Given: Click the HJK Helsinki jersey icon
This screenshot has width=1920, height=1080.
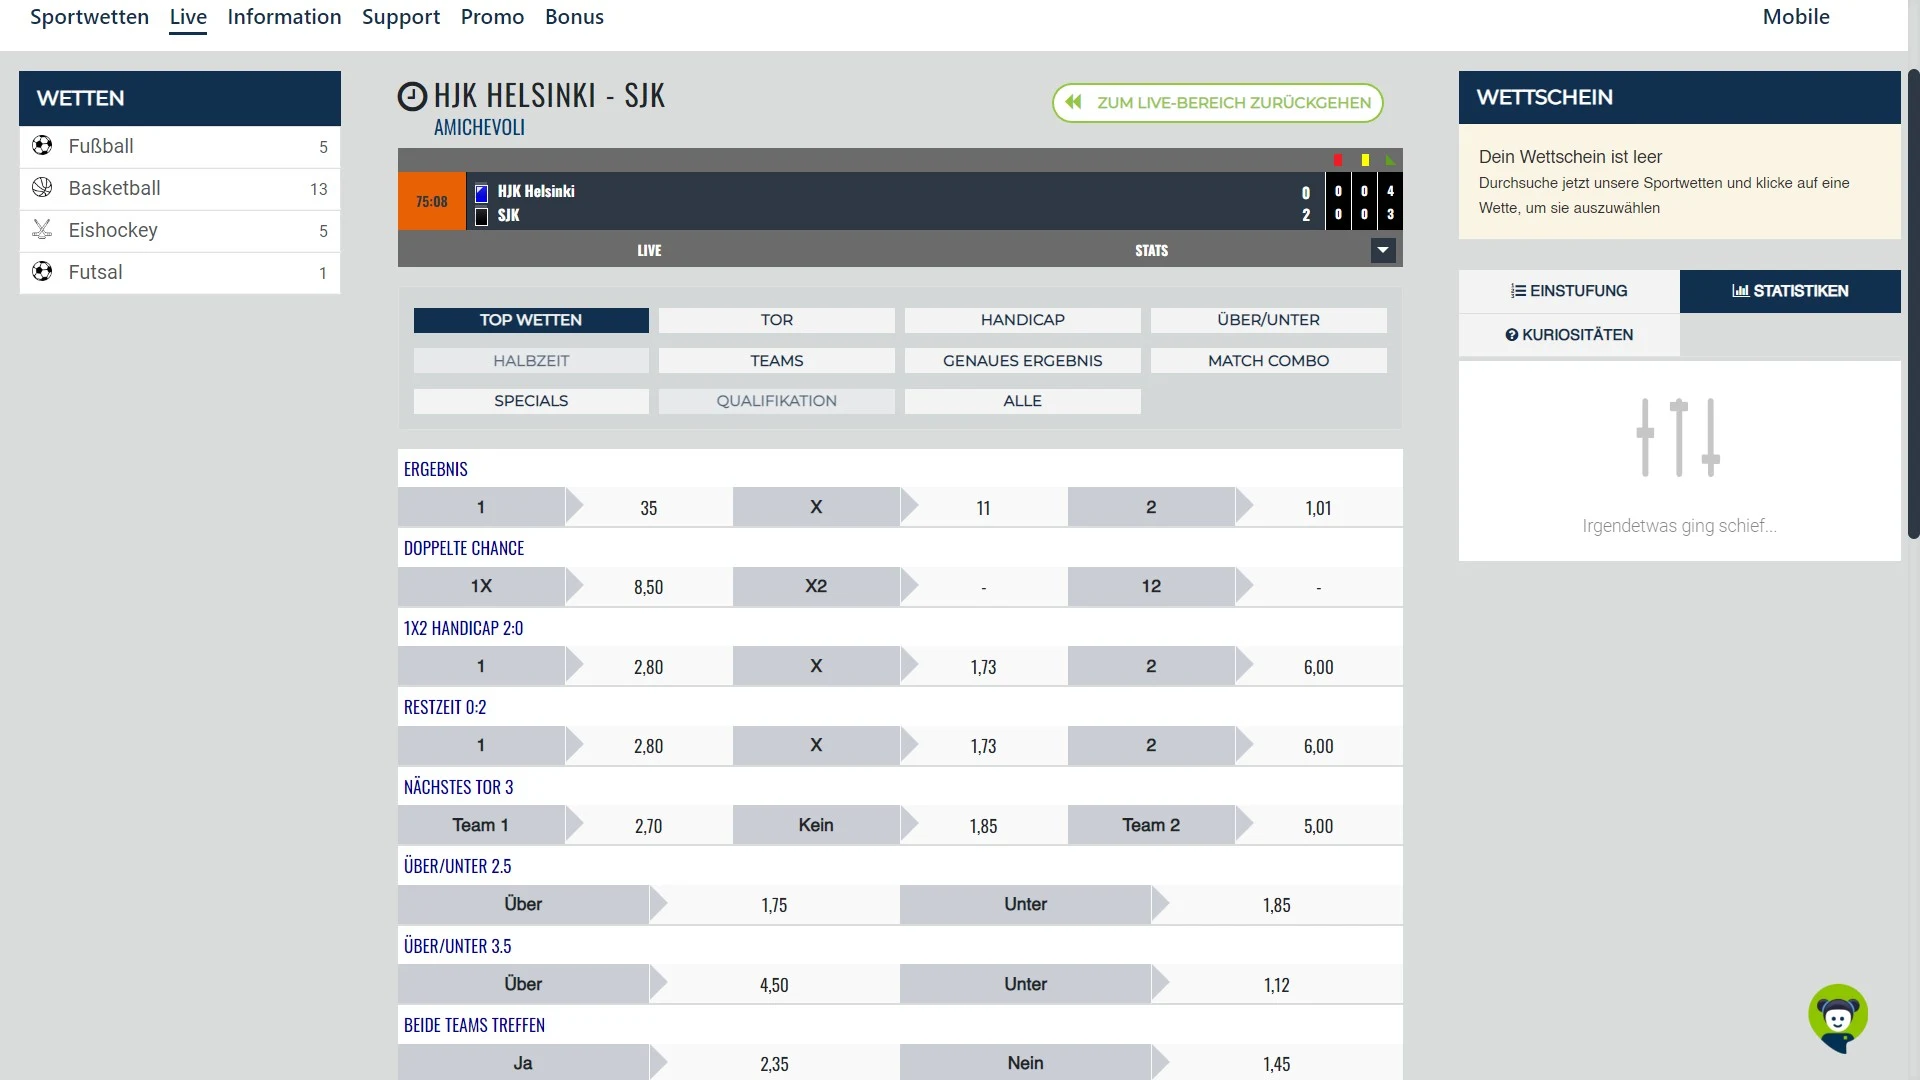Looking at the screenshot, I should (482, 192).
